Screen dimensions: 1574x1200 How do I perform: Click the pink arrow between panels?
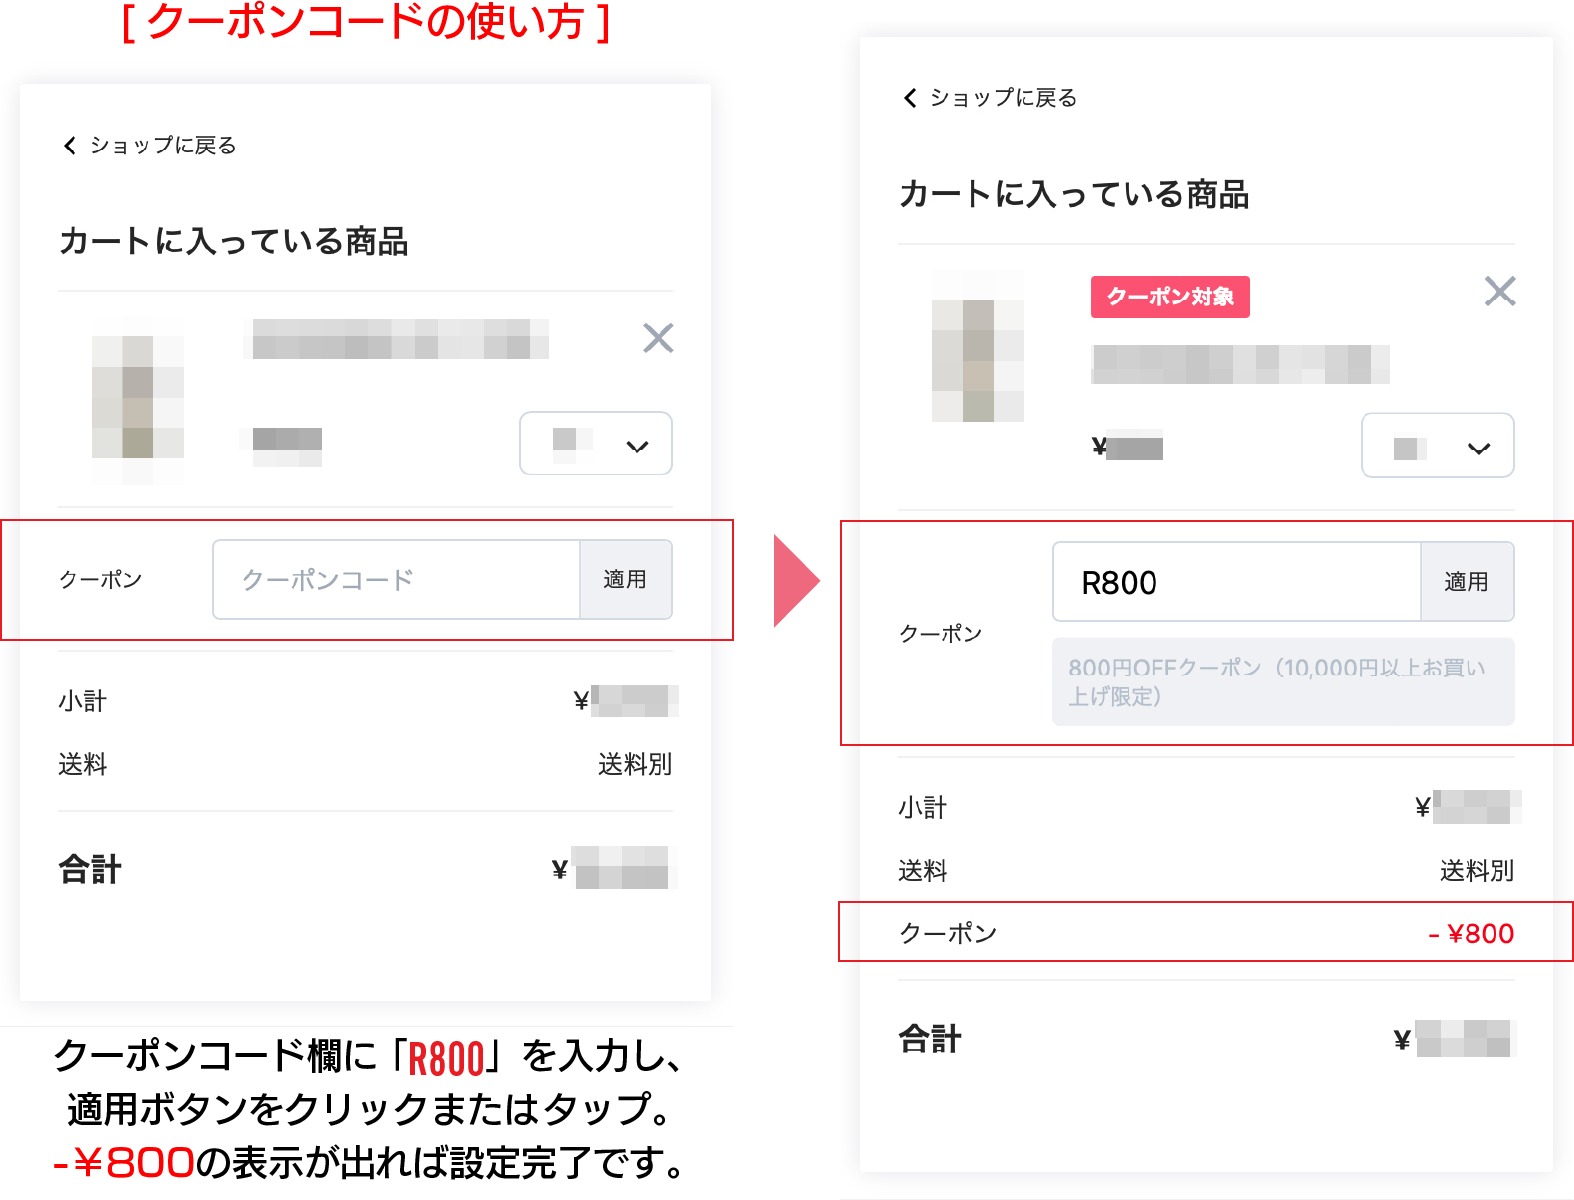[x=797, y=581]
